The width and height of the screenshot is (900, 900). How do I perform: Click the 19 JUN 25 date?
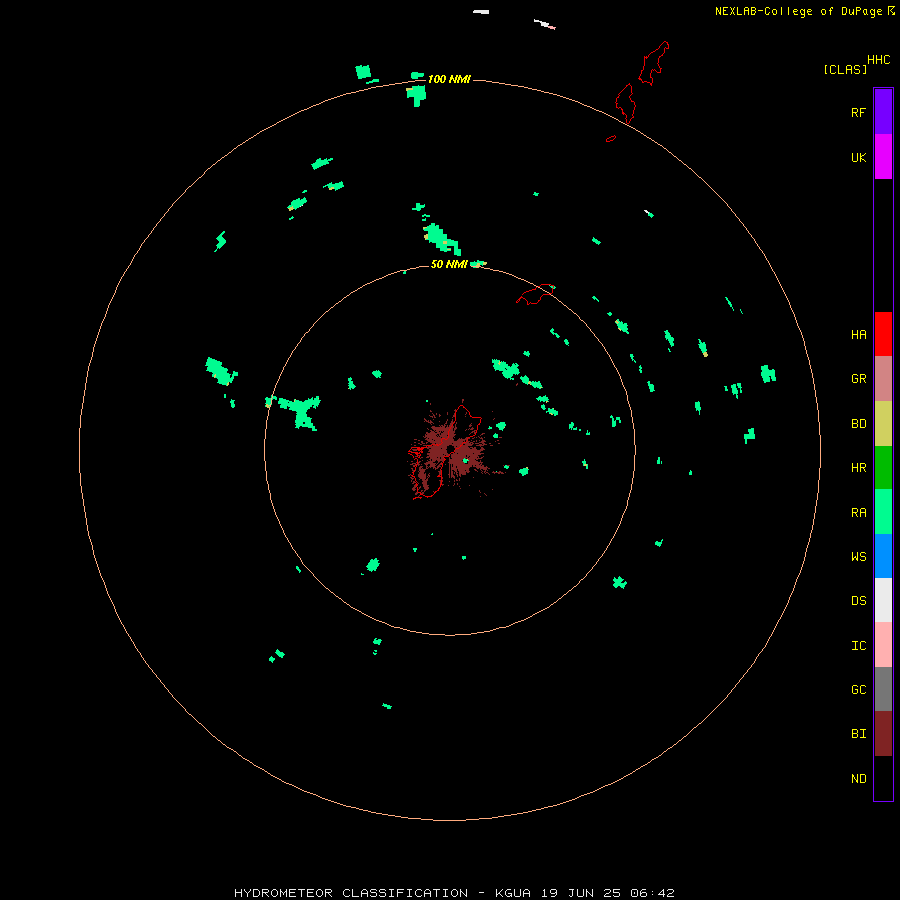click(x=581, y=893)
